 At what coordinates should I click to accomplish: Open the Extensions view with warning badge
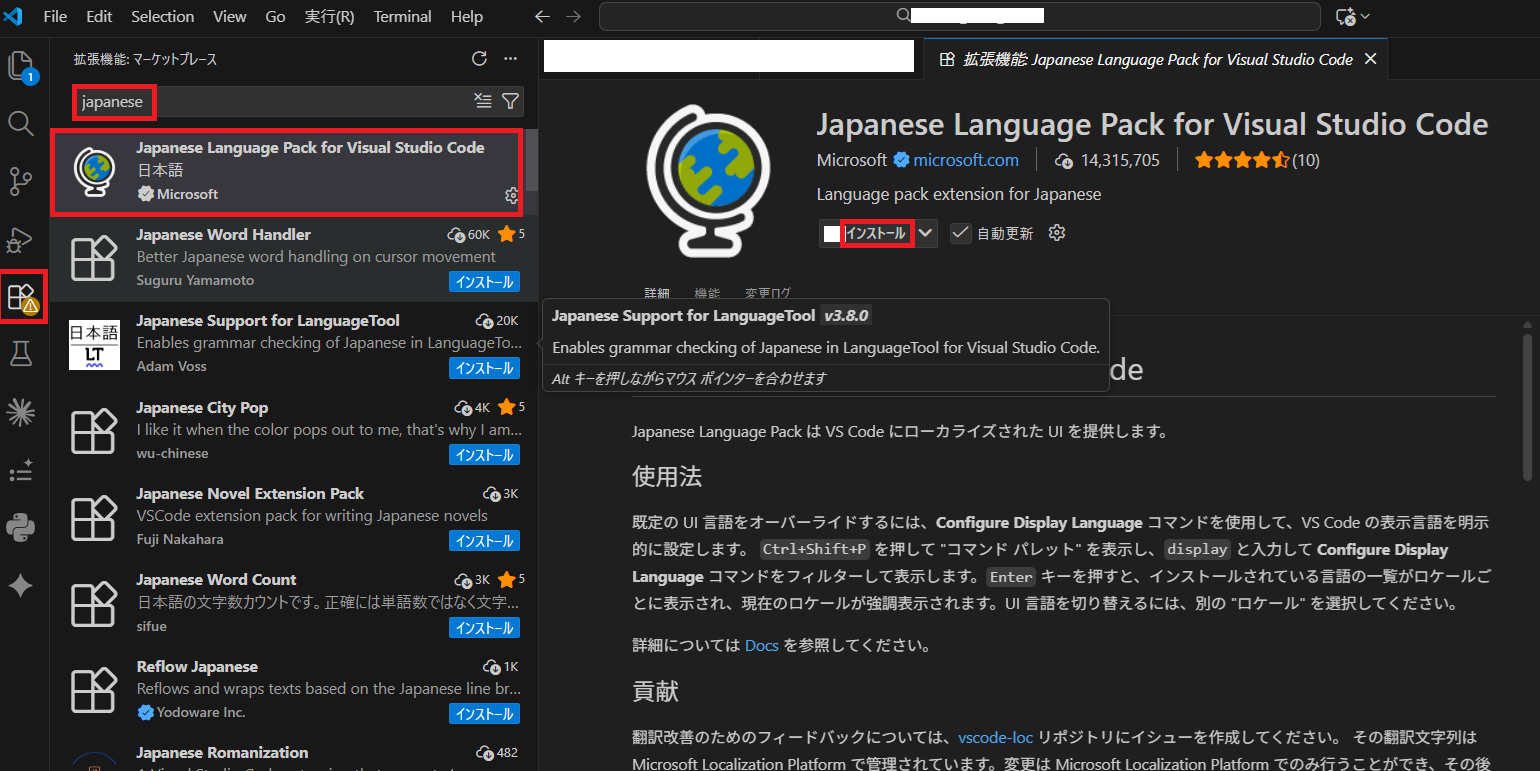(22, 297)
